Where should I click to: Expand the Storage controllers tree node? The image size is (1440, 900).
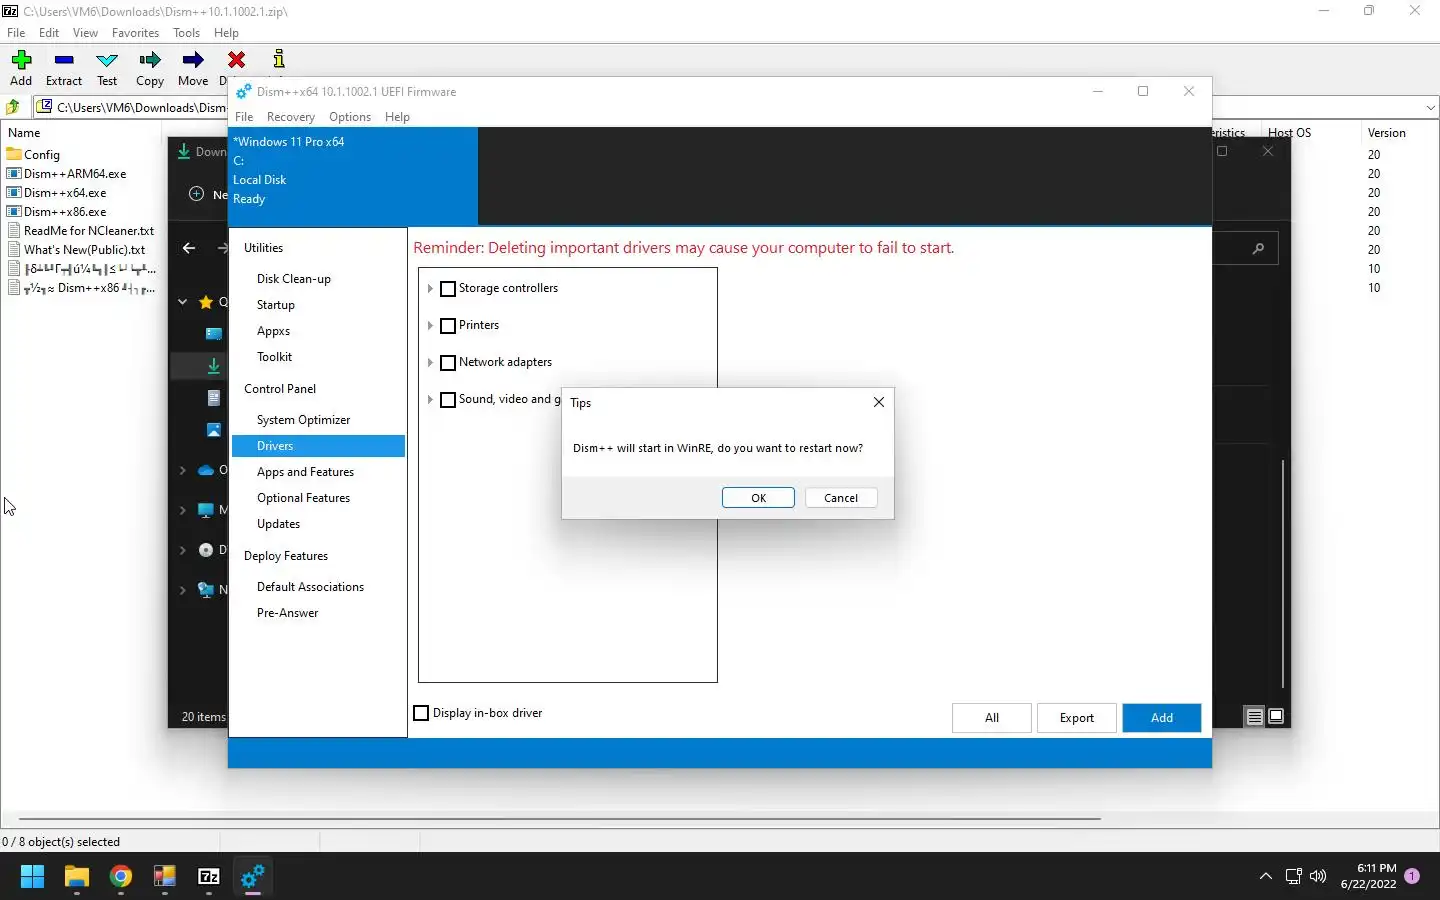pos(430,289)
